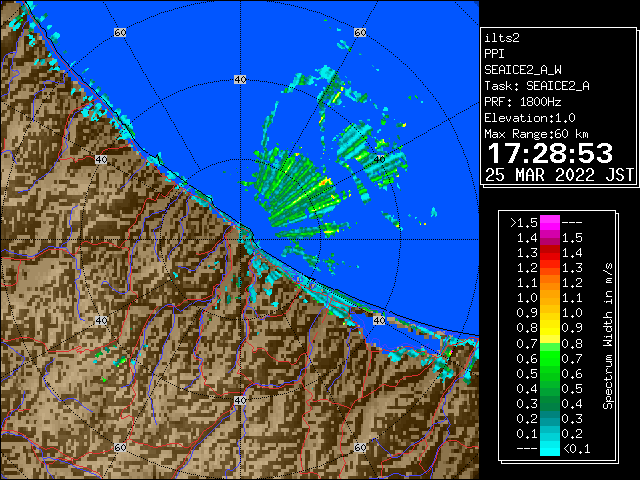The height and width of the screenshot is (480, 640).
Task: Click the 'Spectrum Width in m/s' legend title
Action: point(608,336)
